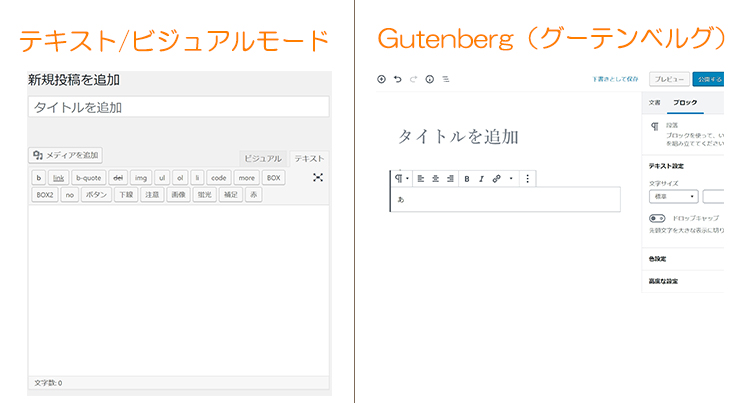Screen dimensions: 749x403
Task: Open block options three-dot menu
Action: pos(527,179)
